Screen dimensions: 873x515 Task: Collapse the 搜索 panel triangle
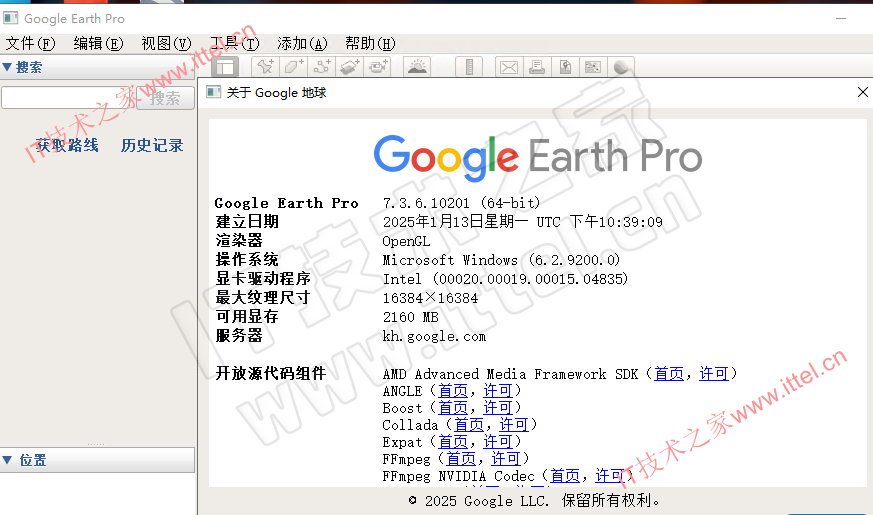click(7, 67)
